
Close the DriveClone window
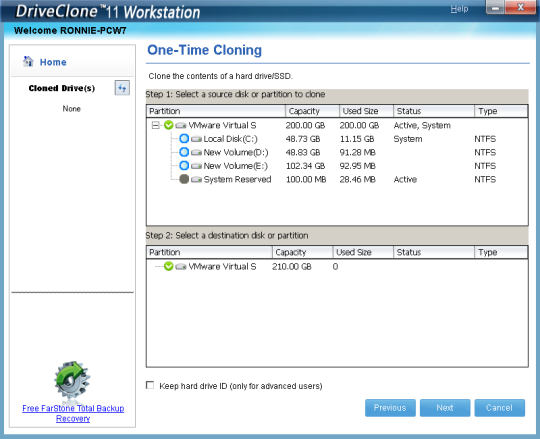(520, 7)
